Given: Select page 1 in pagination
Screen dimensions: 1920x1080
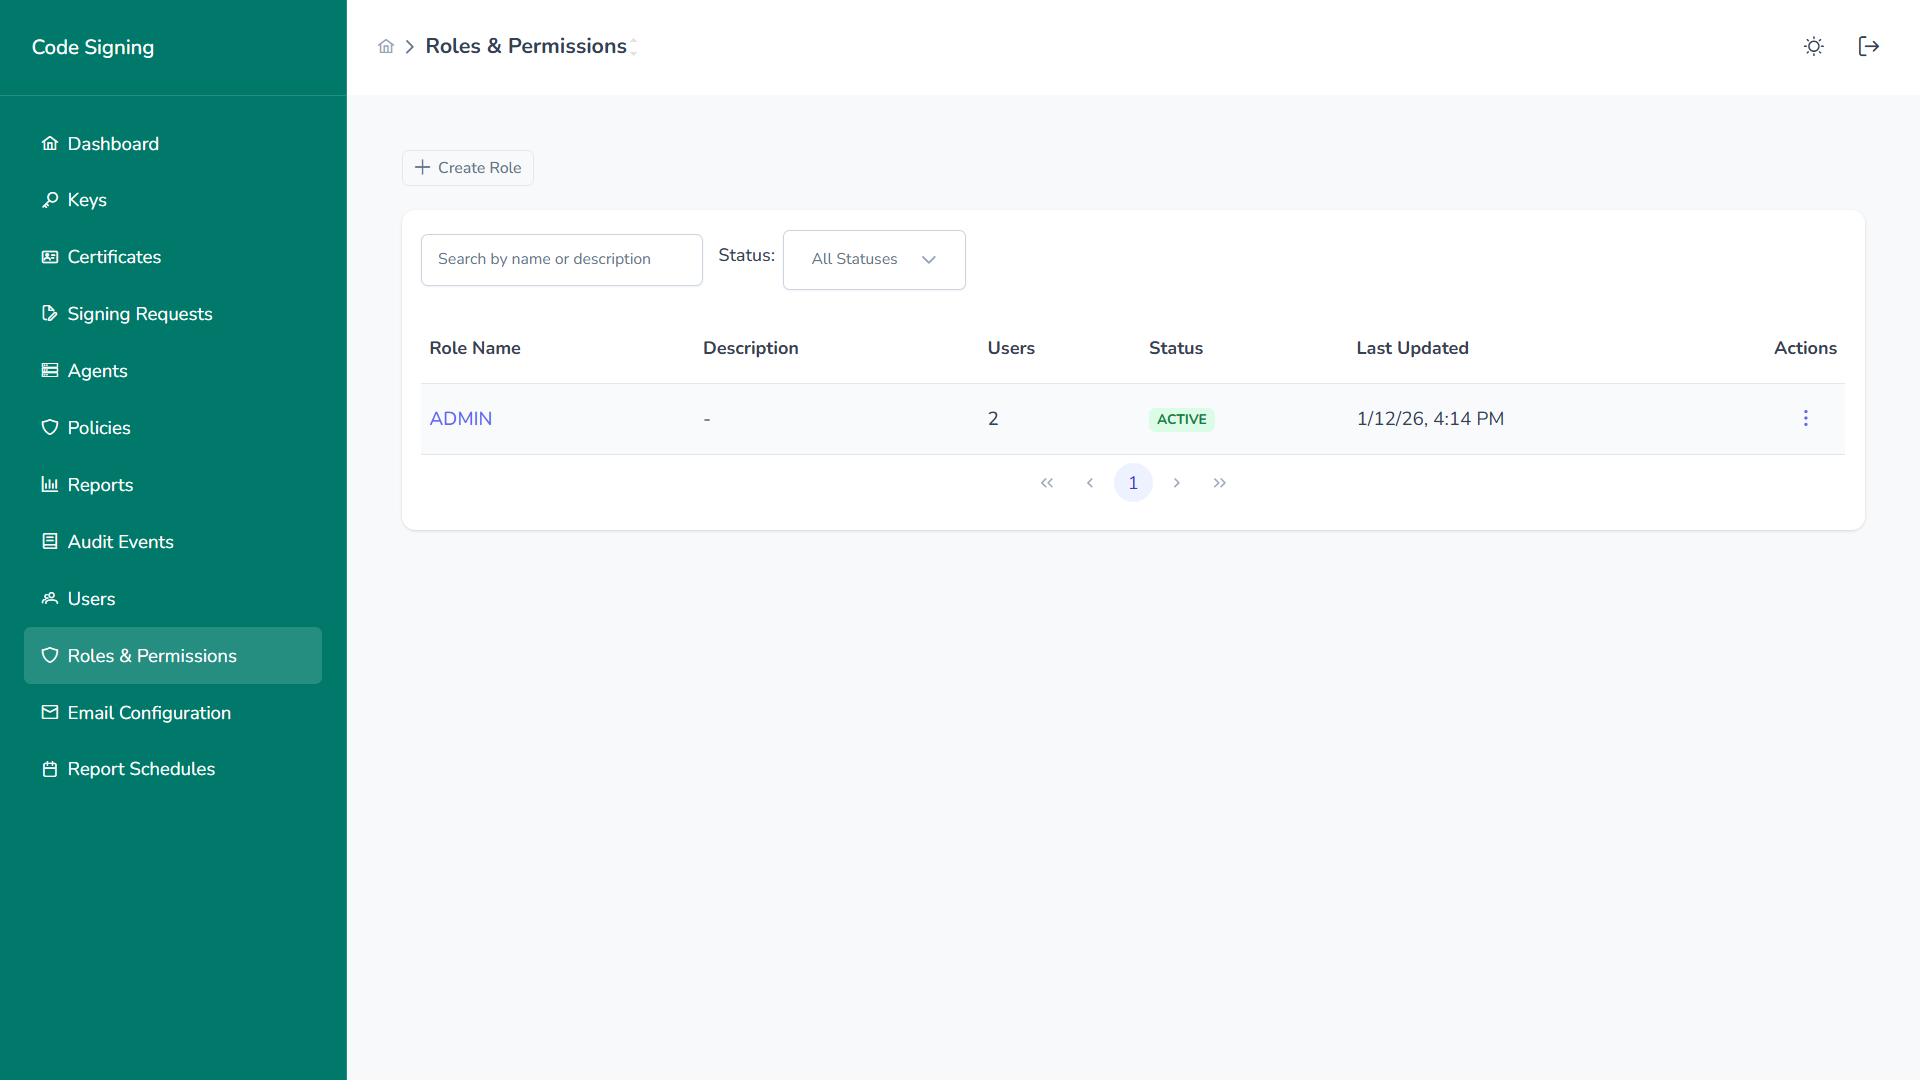Looking at the screenshot, I should point(1132,483).
